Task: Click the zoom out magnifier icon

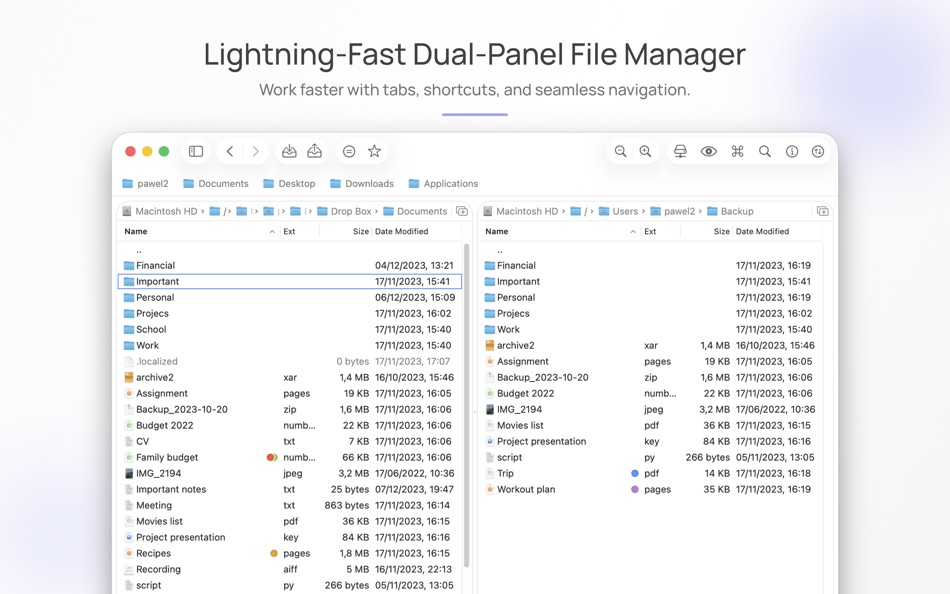Action: pos(620,152)
